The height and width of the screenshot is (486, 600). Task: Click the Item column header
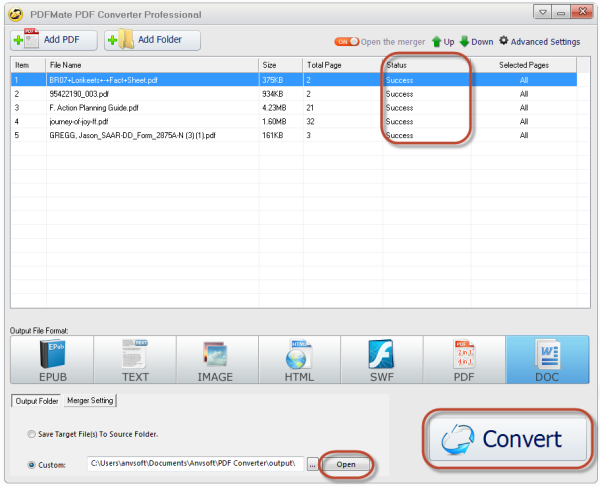tap(28, 65)
